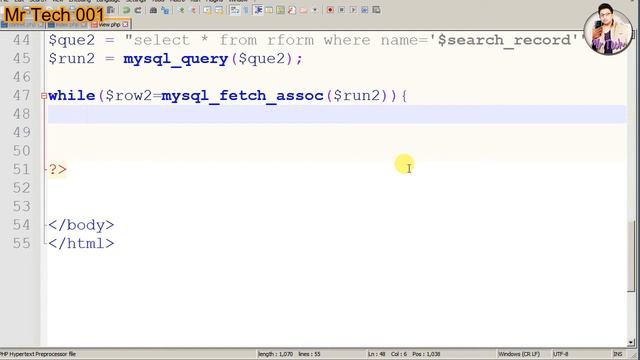
Task: Click the Zoom Out toolbar icon
Action: (x=192, y=10)
